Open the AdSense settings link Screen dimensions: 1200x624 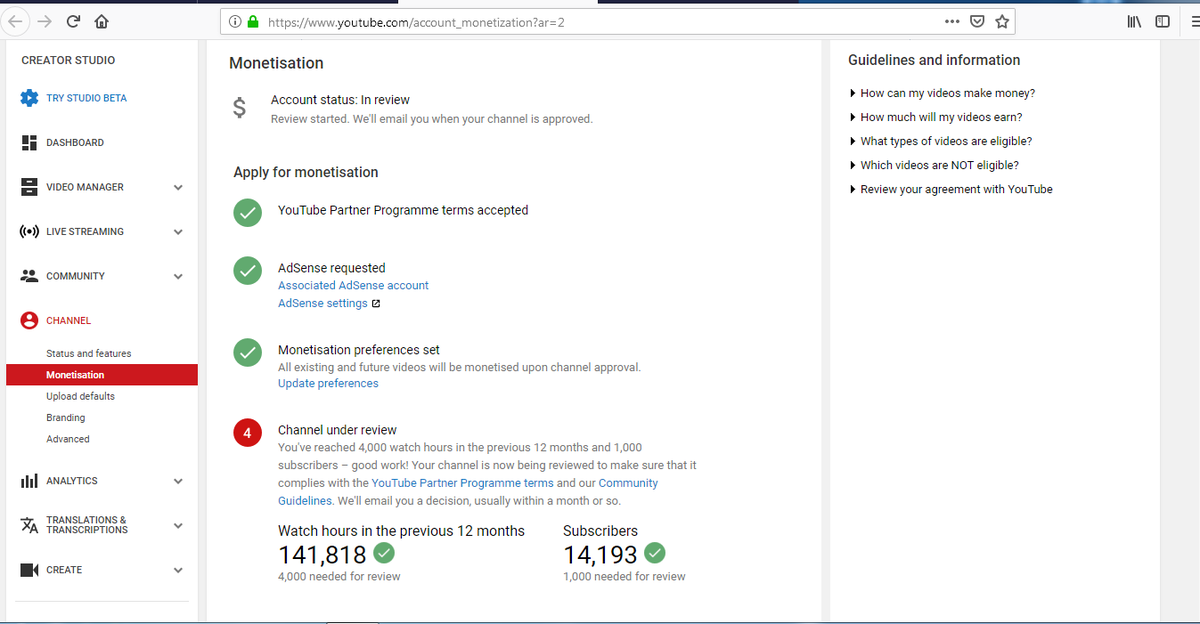pos(322,303)
